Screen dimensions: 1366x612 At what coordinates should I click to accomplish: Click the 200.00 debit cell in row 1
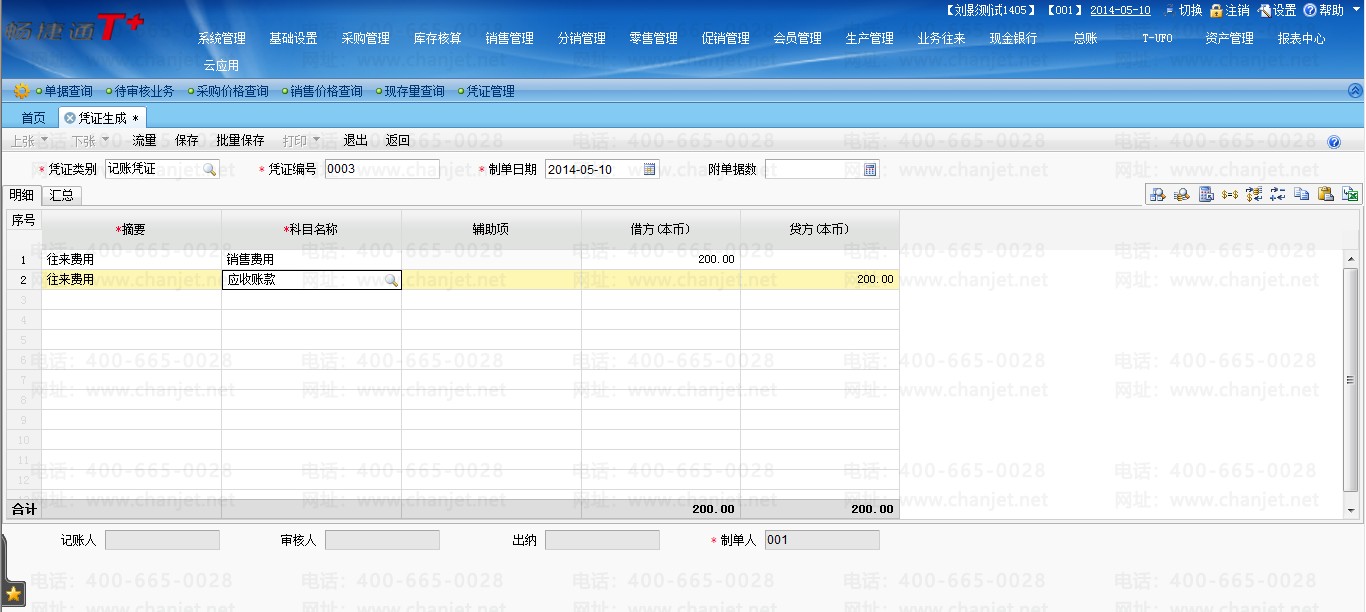point(660,260)
